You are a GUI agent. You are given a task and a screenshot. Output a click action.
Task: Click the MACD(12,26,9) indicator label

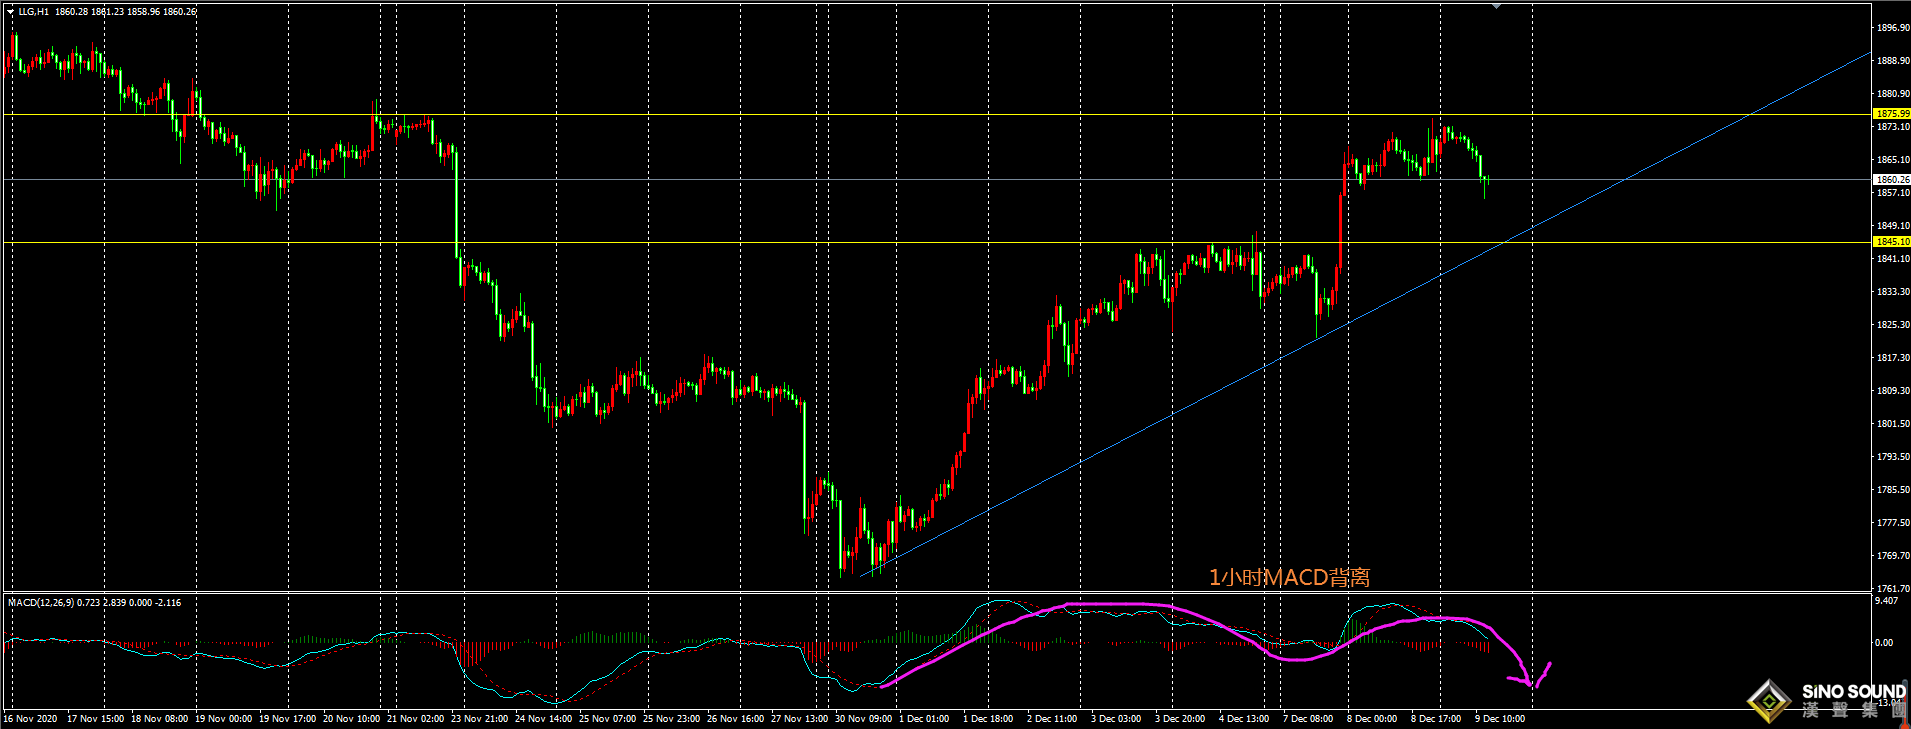coord(41,602)
